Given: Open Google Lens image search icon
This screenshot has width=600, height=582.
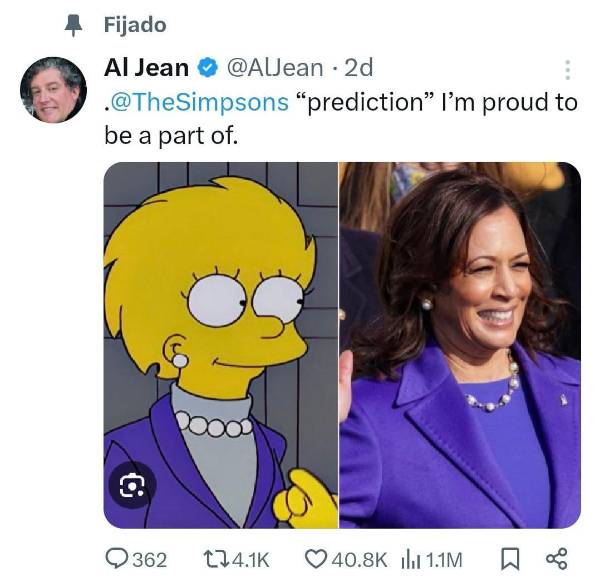Looking at the screenshot, I should pos(132,485).
